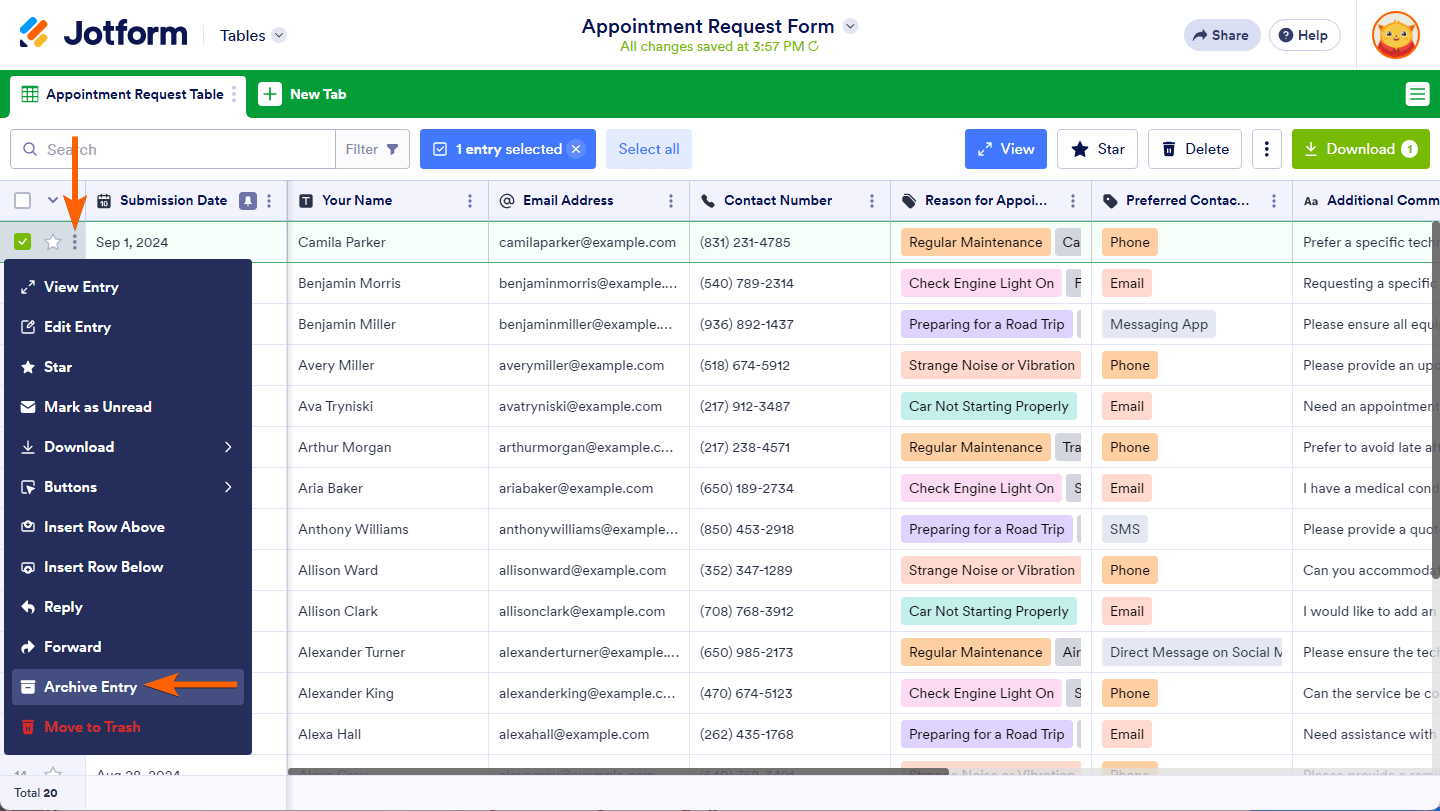This screenshot has height=811, width=1440.
Task: Toggle the header select-all checkbox
Action: (23, 201)
